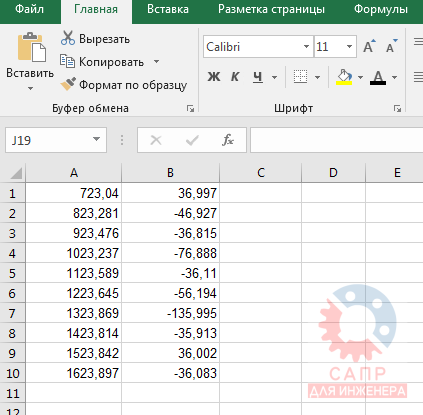This screenshot has height=415, width=423.
Task: Open borders dropdown arrow
Action: pos(317,77)
